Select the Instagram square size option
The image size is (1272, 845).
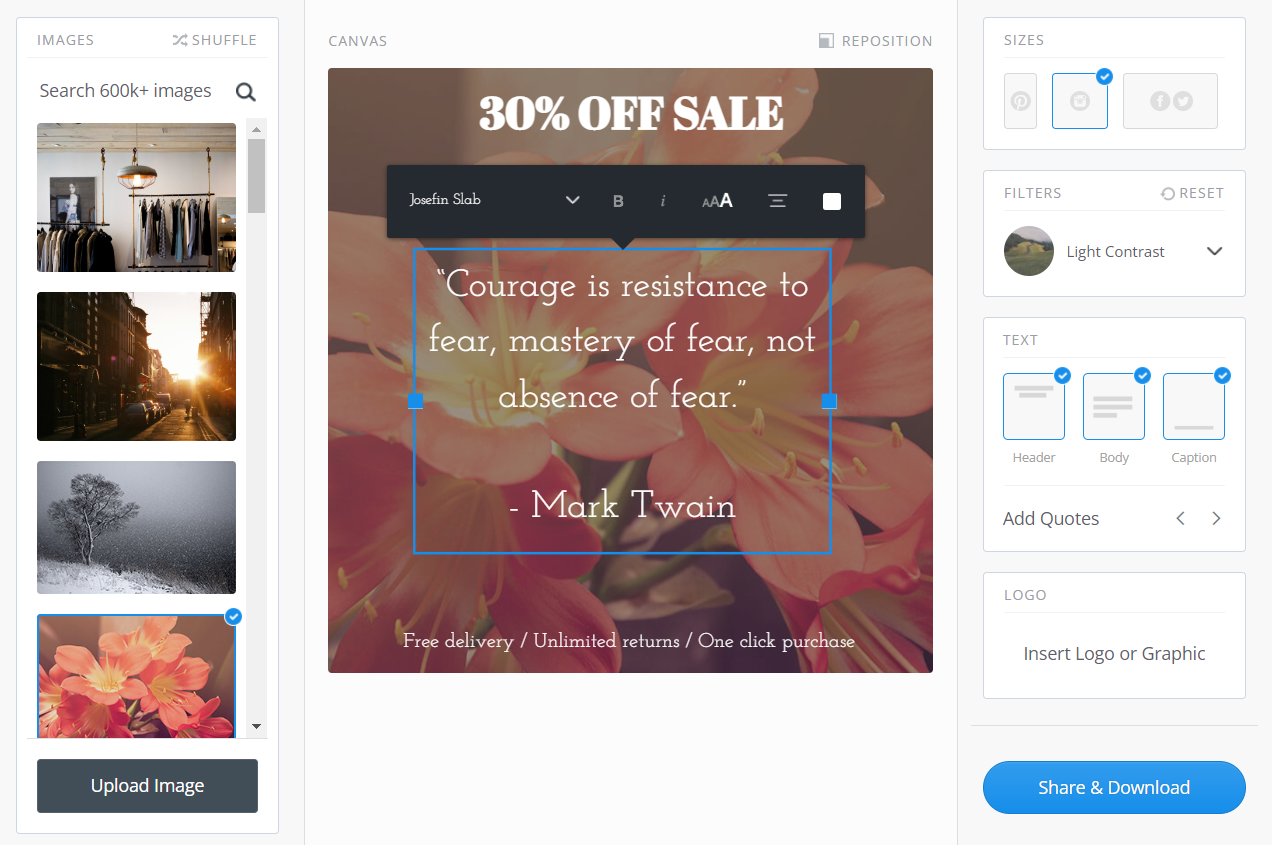click(1080, 101)
